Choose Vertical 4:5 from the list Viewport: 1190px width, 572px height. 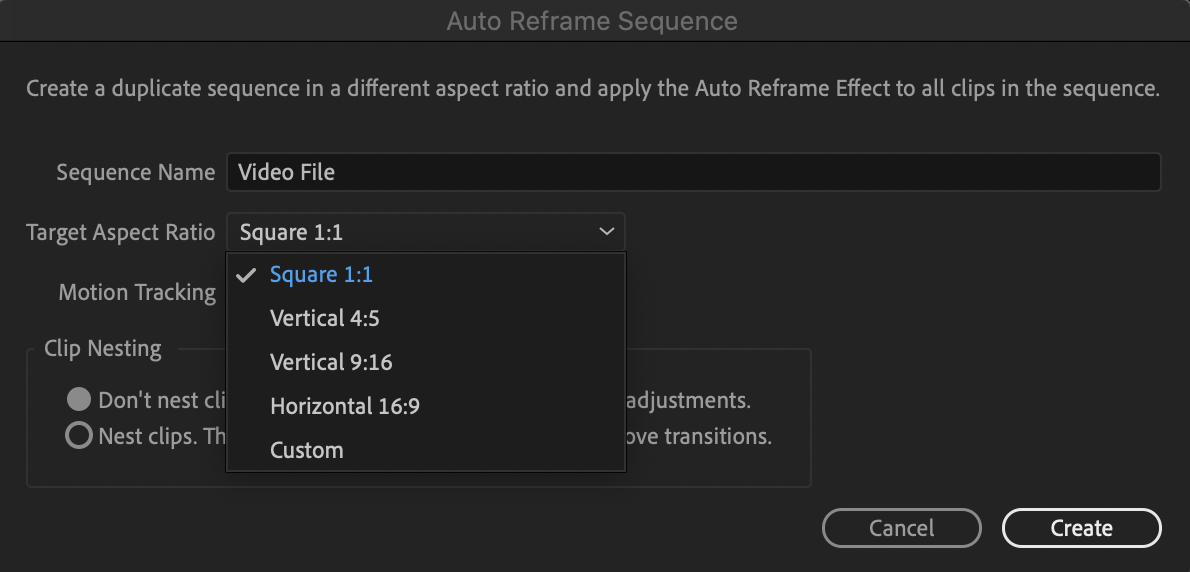coord(324,318)
